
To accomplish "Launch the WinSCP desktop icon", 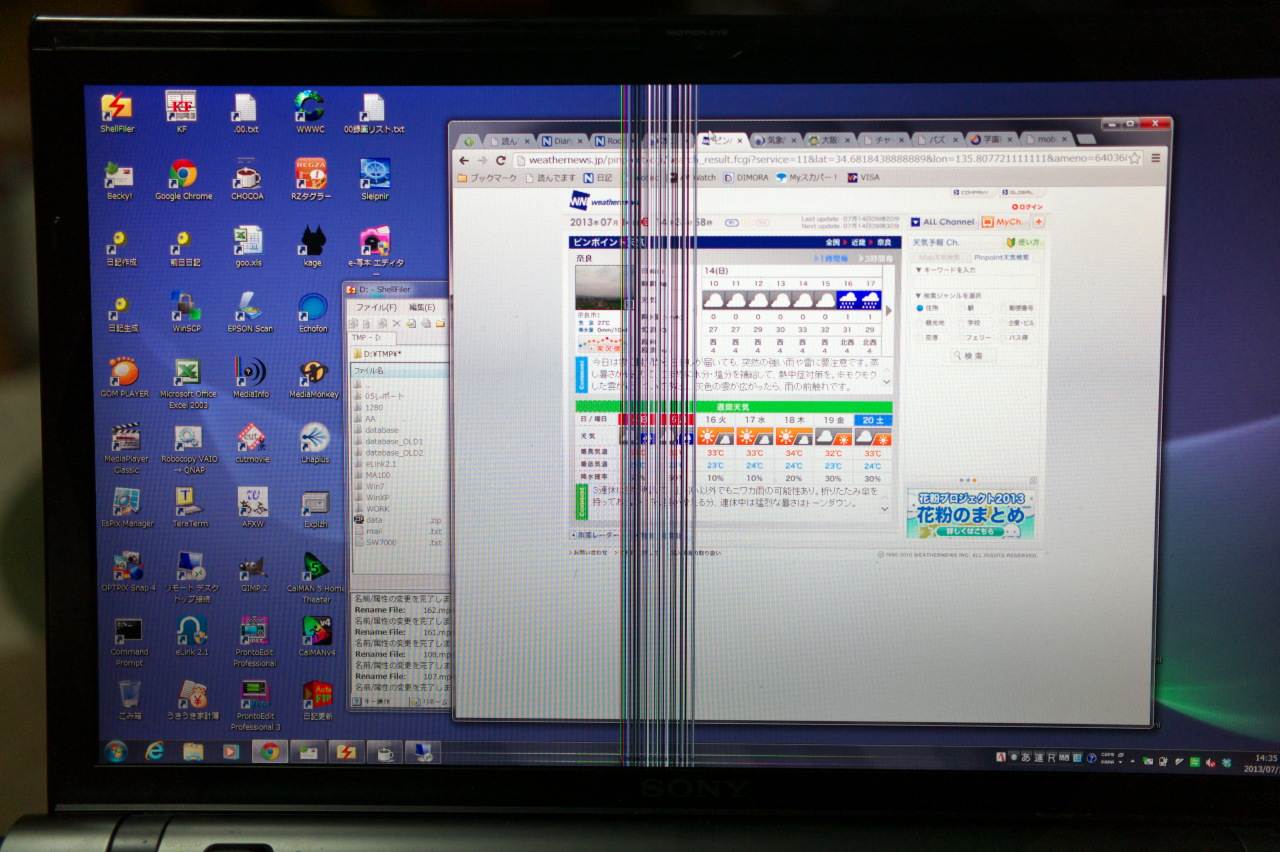I will click(186, 306).
